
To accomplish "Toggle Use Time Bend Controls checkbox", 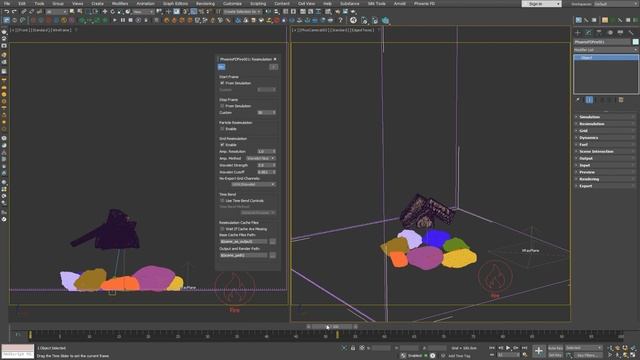I will 222,201.
